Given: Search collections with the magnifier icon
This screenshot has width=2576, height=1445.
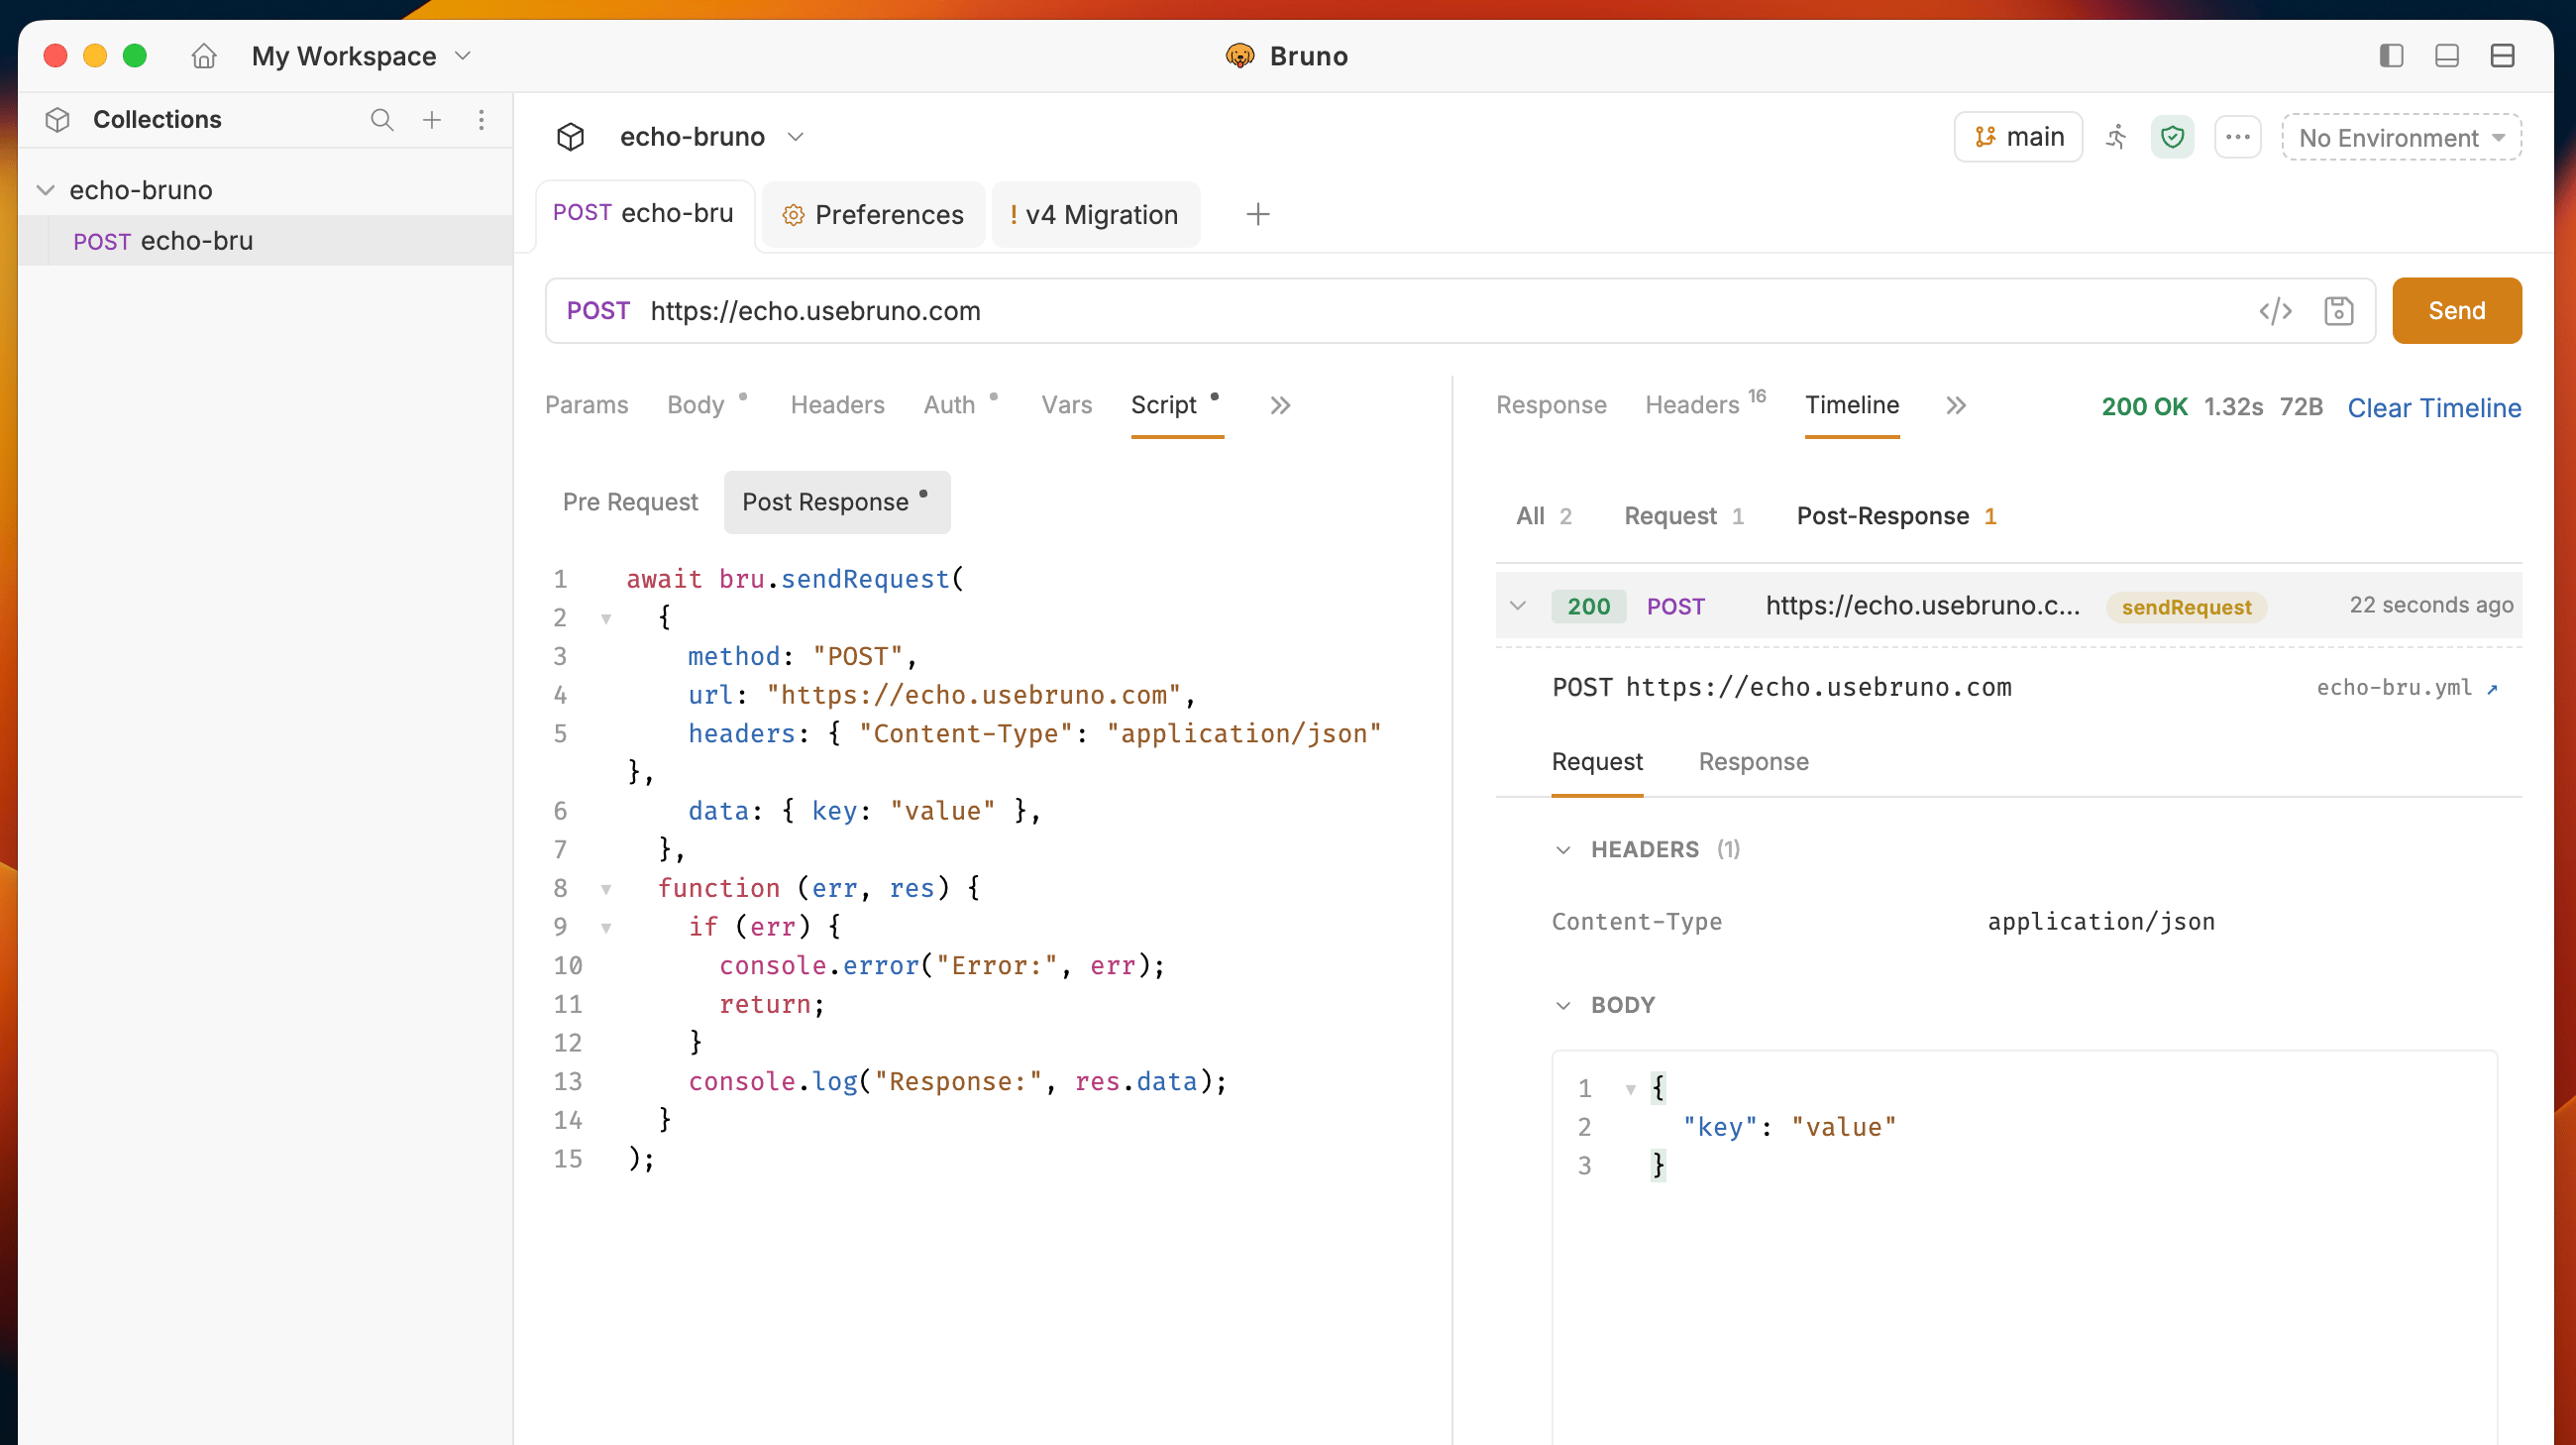Looking at the screenshot, I should 382,120.
